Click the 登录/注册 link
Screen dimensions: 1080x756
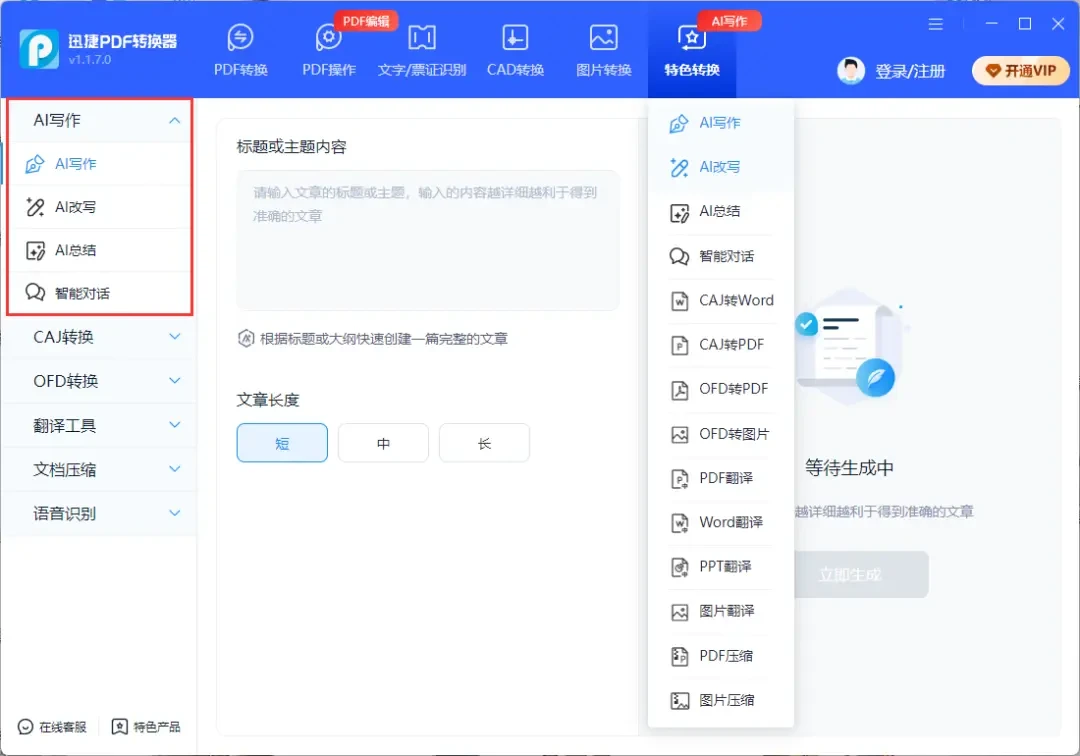tap(910, 71)
